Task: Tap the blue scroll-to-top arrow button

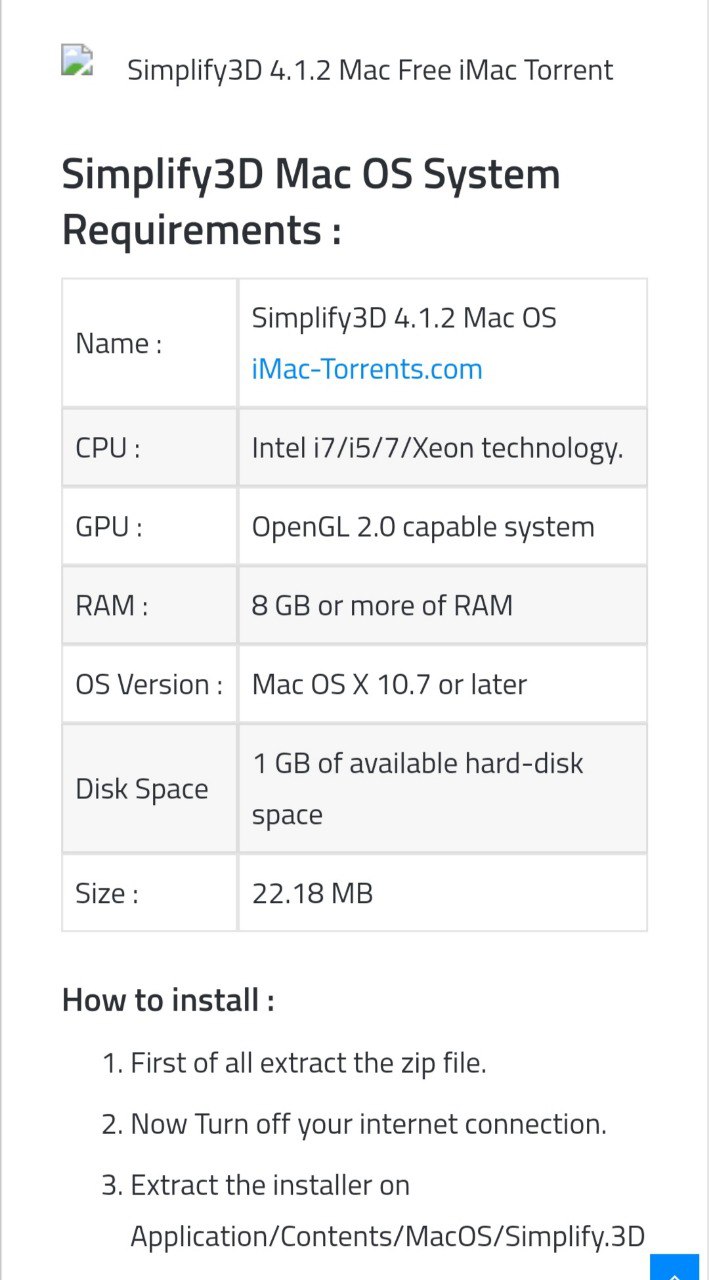Action: [674, 1268]
